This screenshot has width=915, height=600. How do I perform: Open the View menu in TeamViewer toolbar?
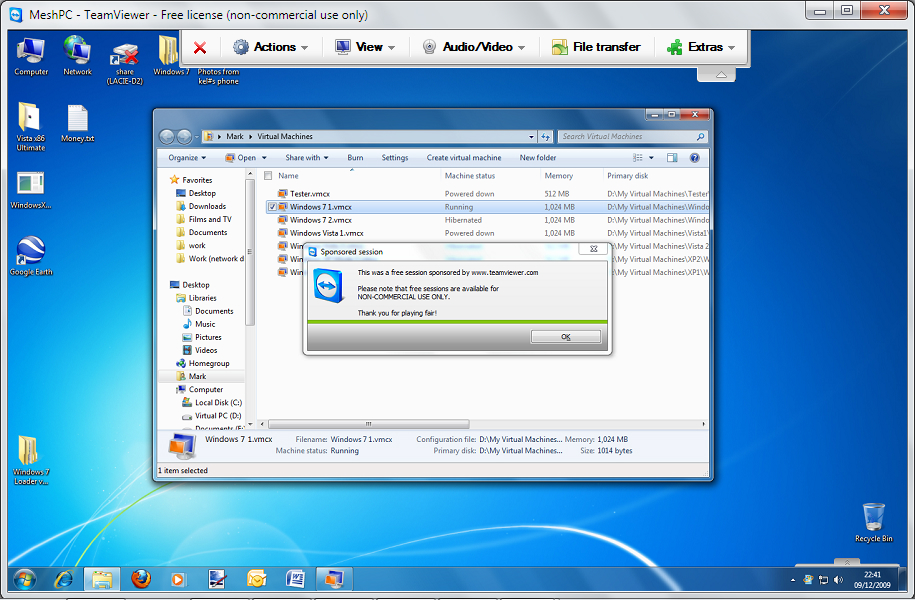pyautogui.click(x=365, y=47)
